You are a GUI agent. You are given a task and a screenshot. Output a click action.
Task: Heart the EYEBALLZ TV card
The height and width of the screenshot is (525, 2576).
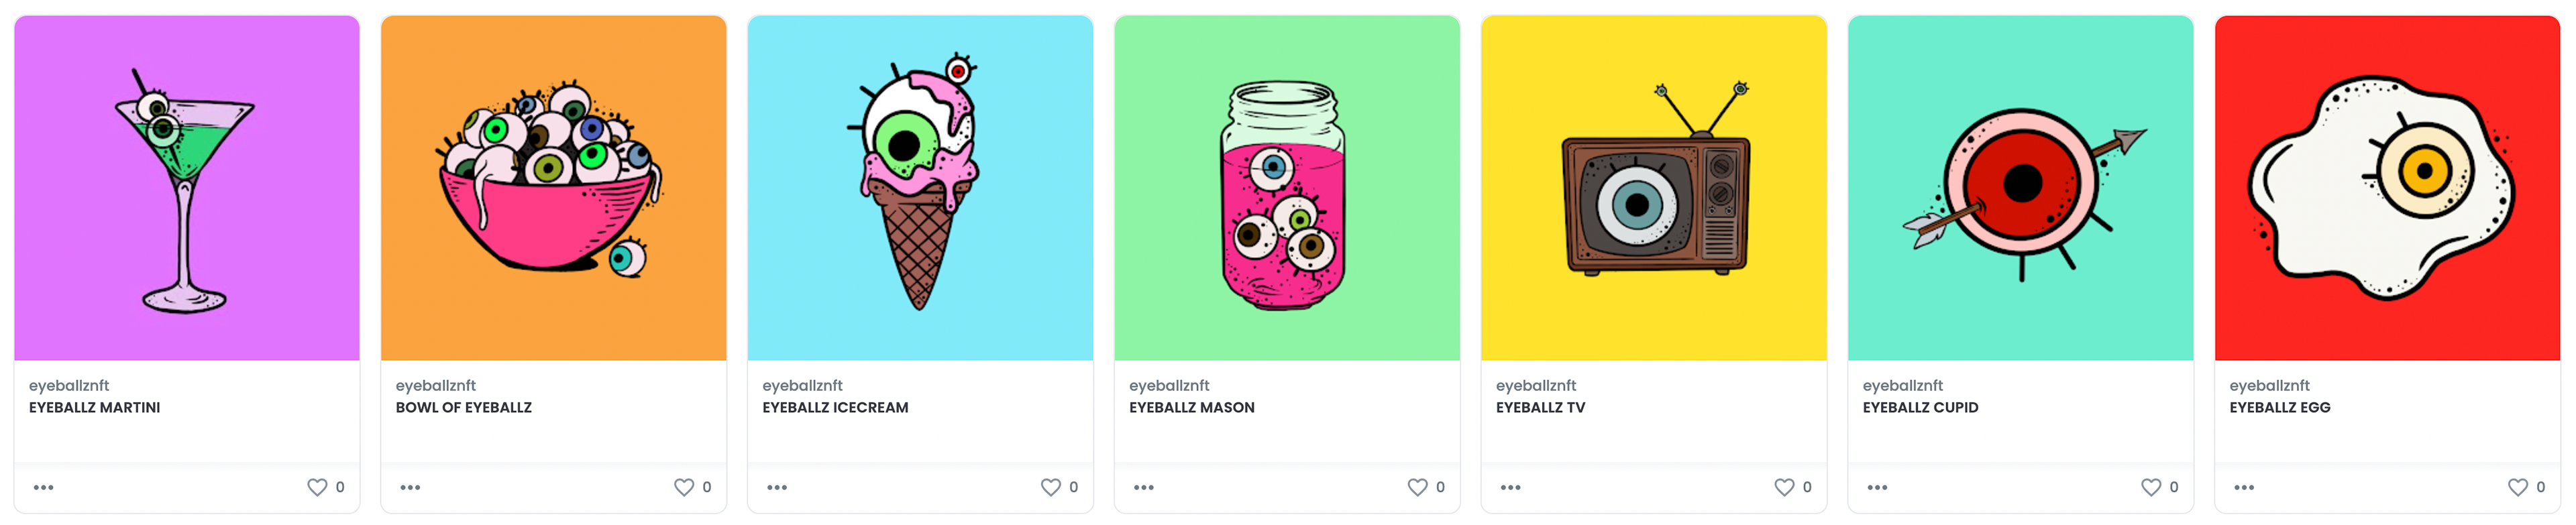pyautogui.click(x=1785, y=487)
